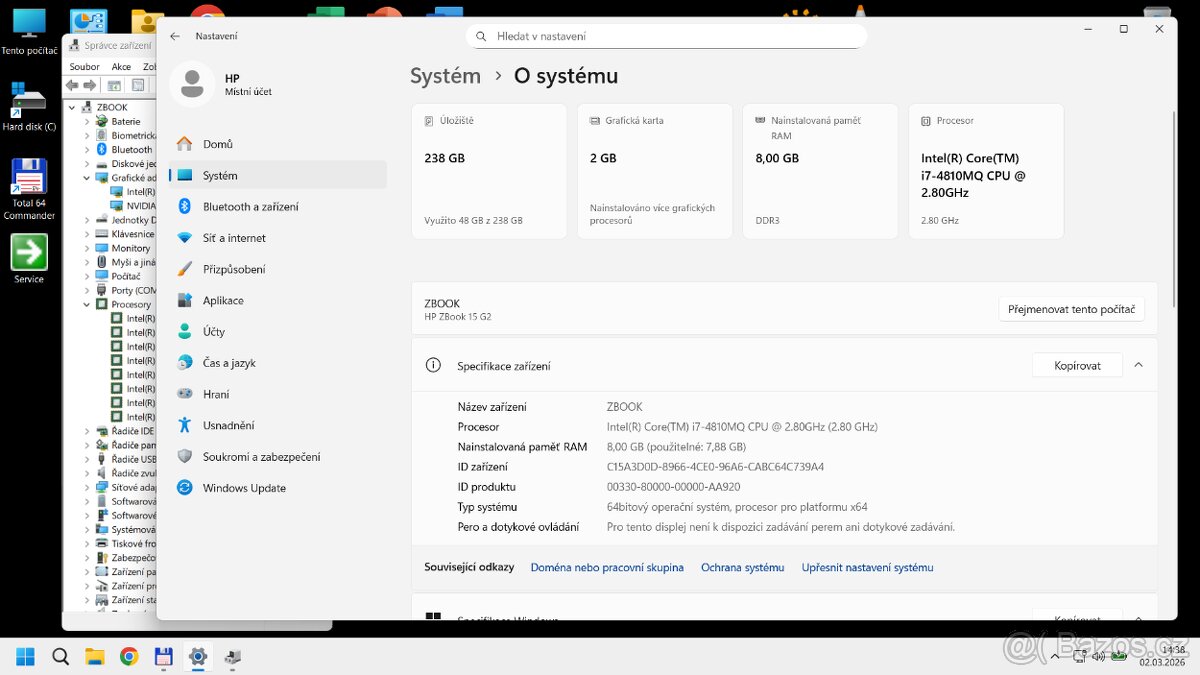Open Total Commander floppy icon on taskbar
The height and width of the screenshot is (675, 1200).
pyautogui.click(x=164, y=657)
